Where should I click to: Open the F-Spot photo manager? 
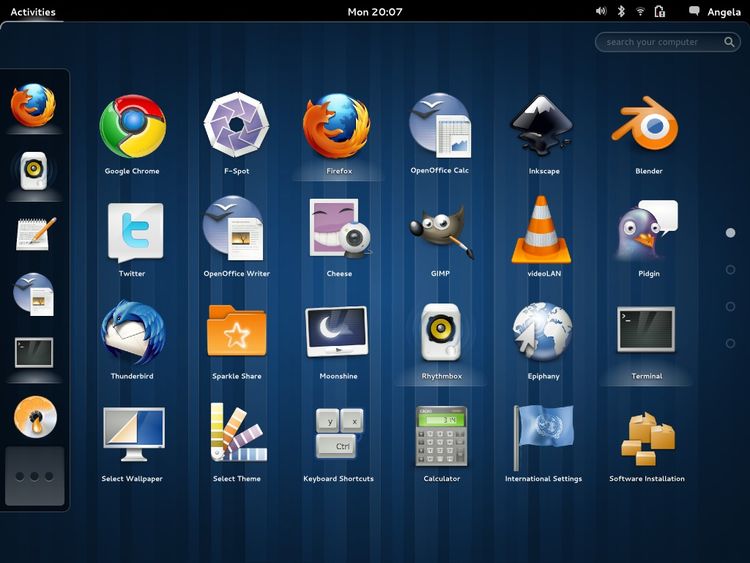tap(236, 127)
